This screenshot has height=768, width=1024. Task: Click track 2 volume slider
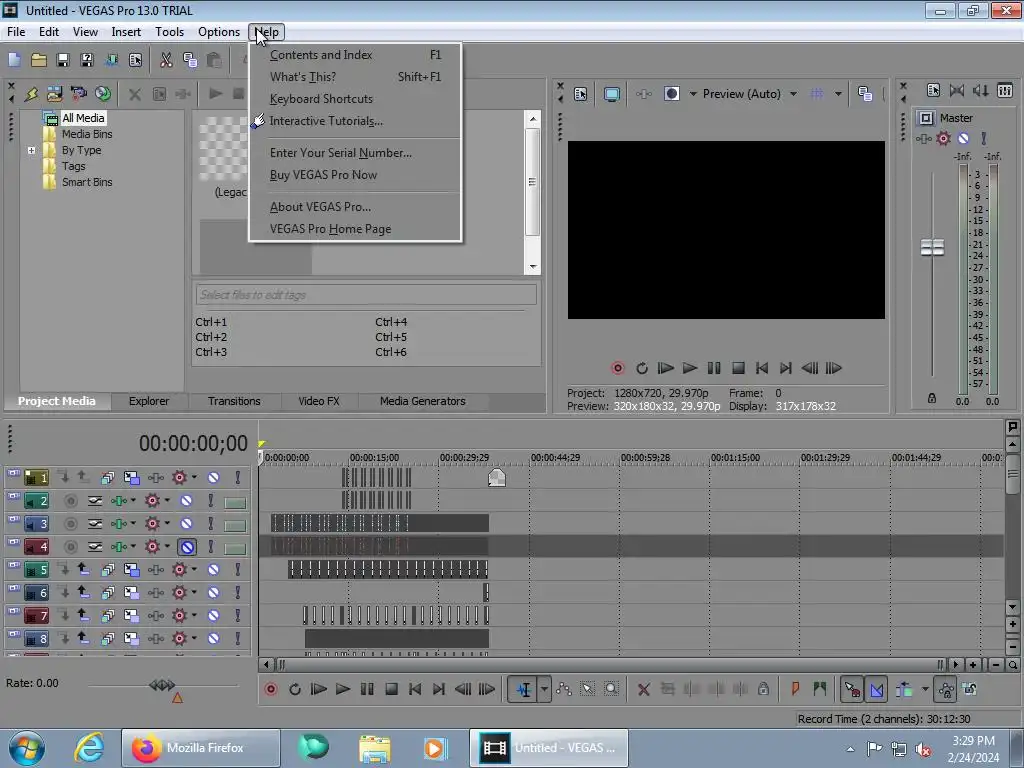(235, 502)
